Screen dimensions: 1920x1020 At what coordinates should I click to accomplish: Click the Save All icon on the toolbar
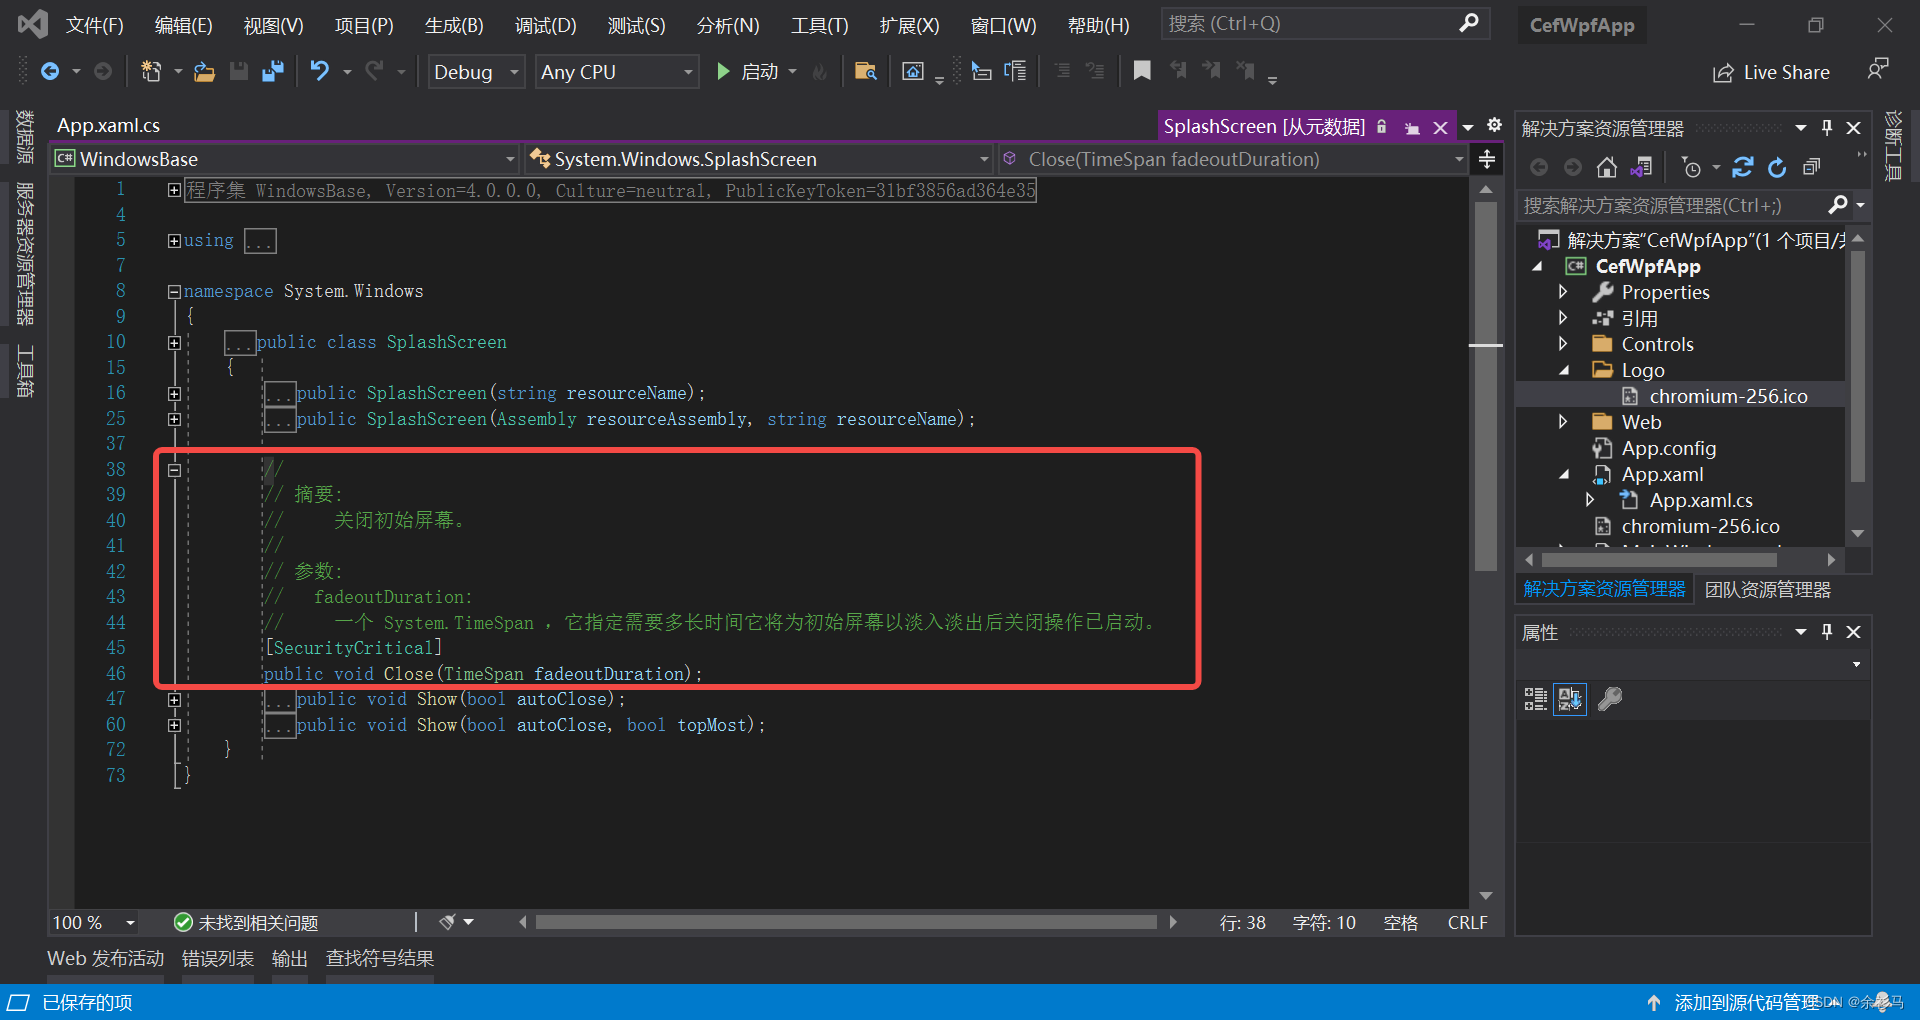272,72
